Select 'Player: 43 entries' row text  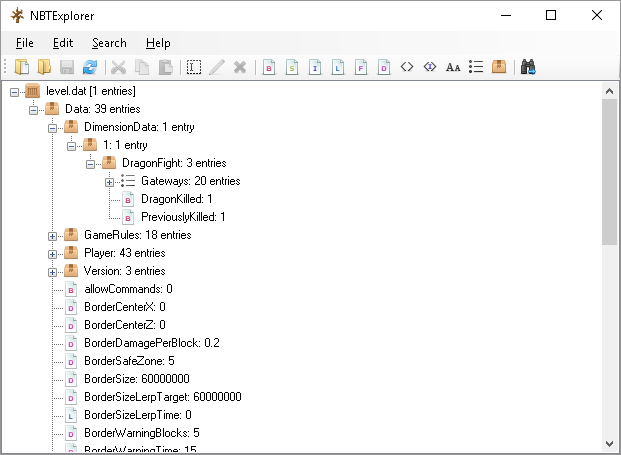(x=125, y=253)
